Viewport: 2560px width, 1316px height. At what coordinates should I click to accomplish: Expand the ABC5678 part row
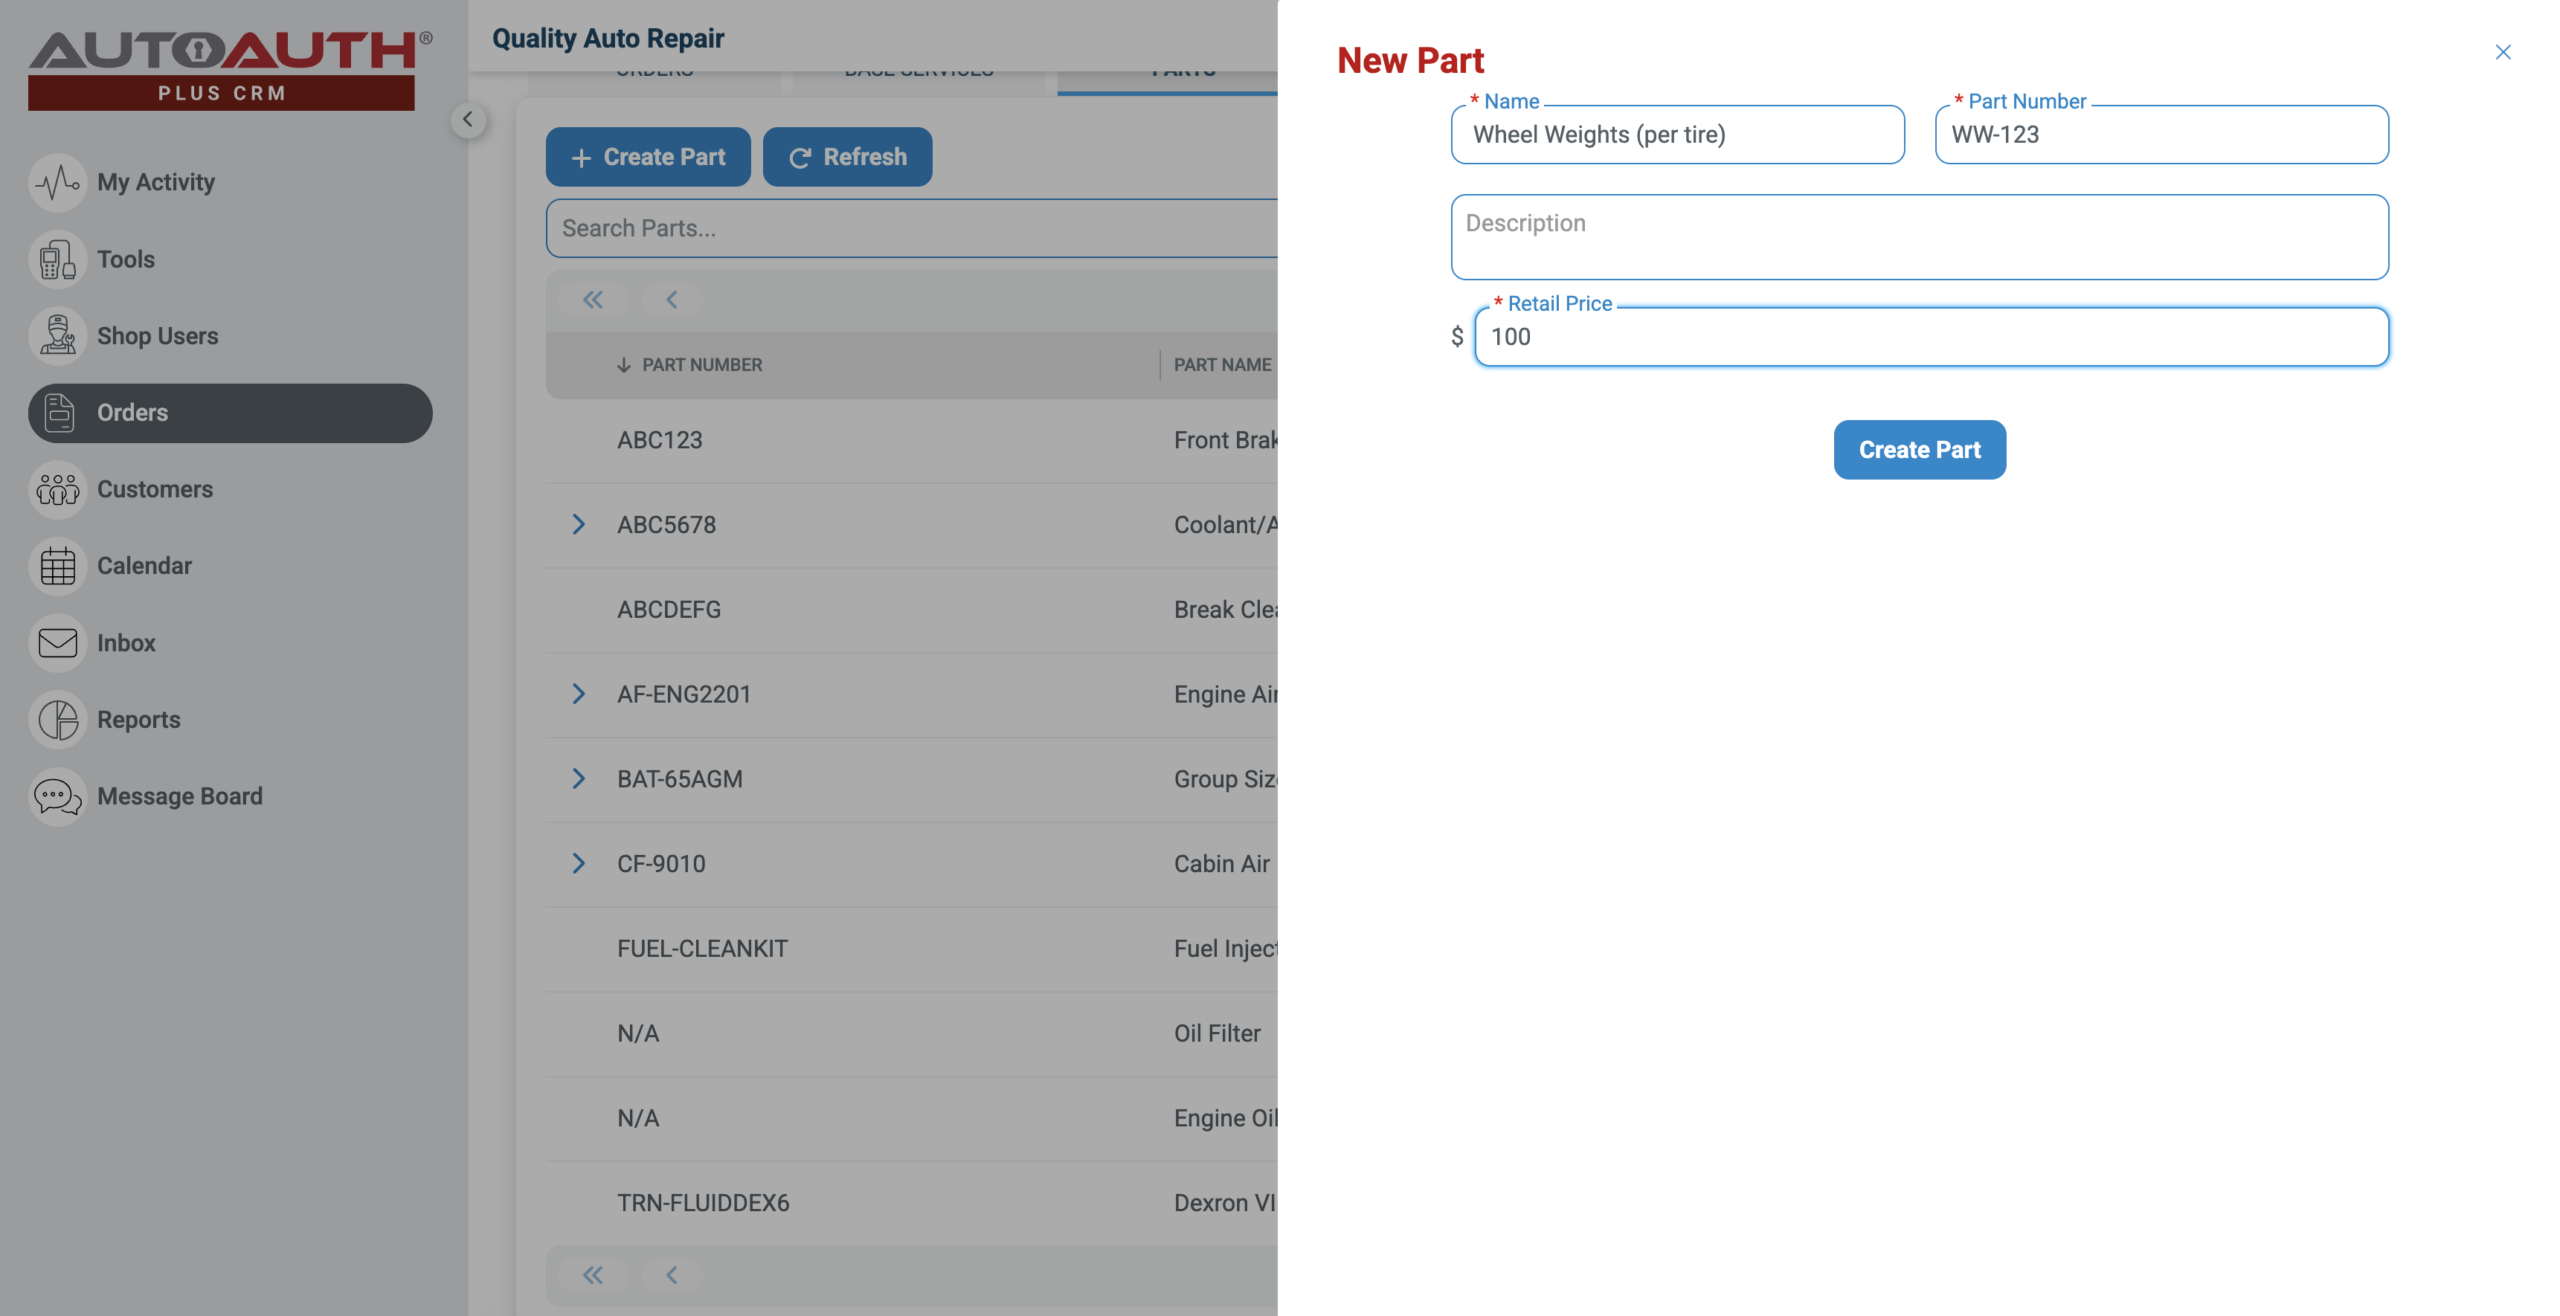tap(578, 525)
